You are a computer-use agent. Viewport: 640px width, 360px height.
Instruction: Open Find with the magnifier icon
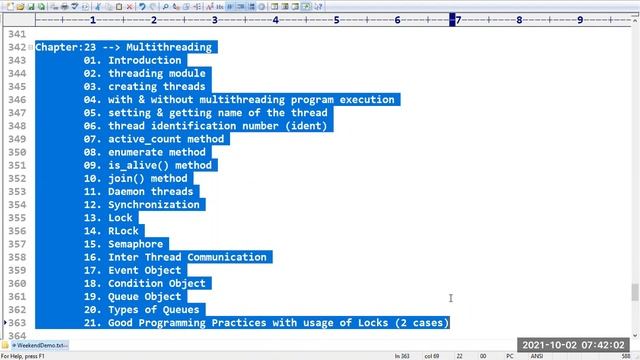click(165, 7)
